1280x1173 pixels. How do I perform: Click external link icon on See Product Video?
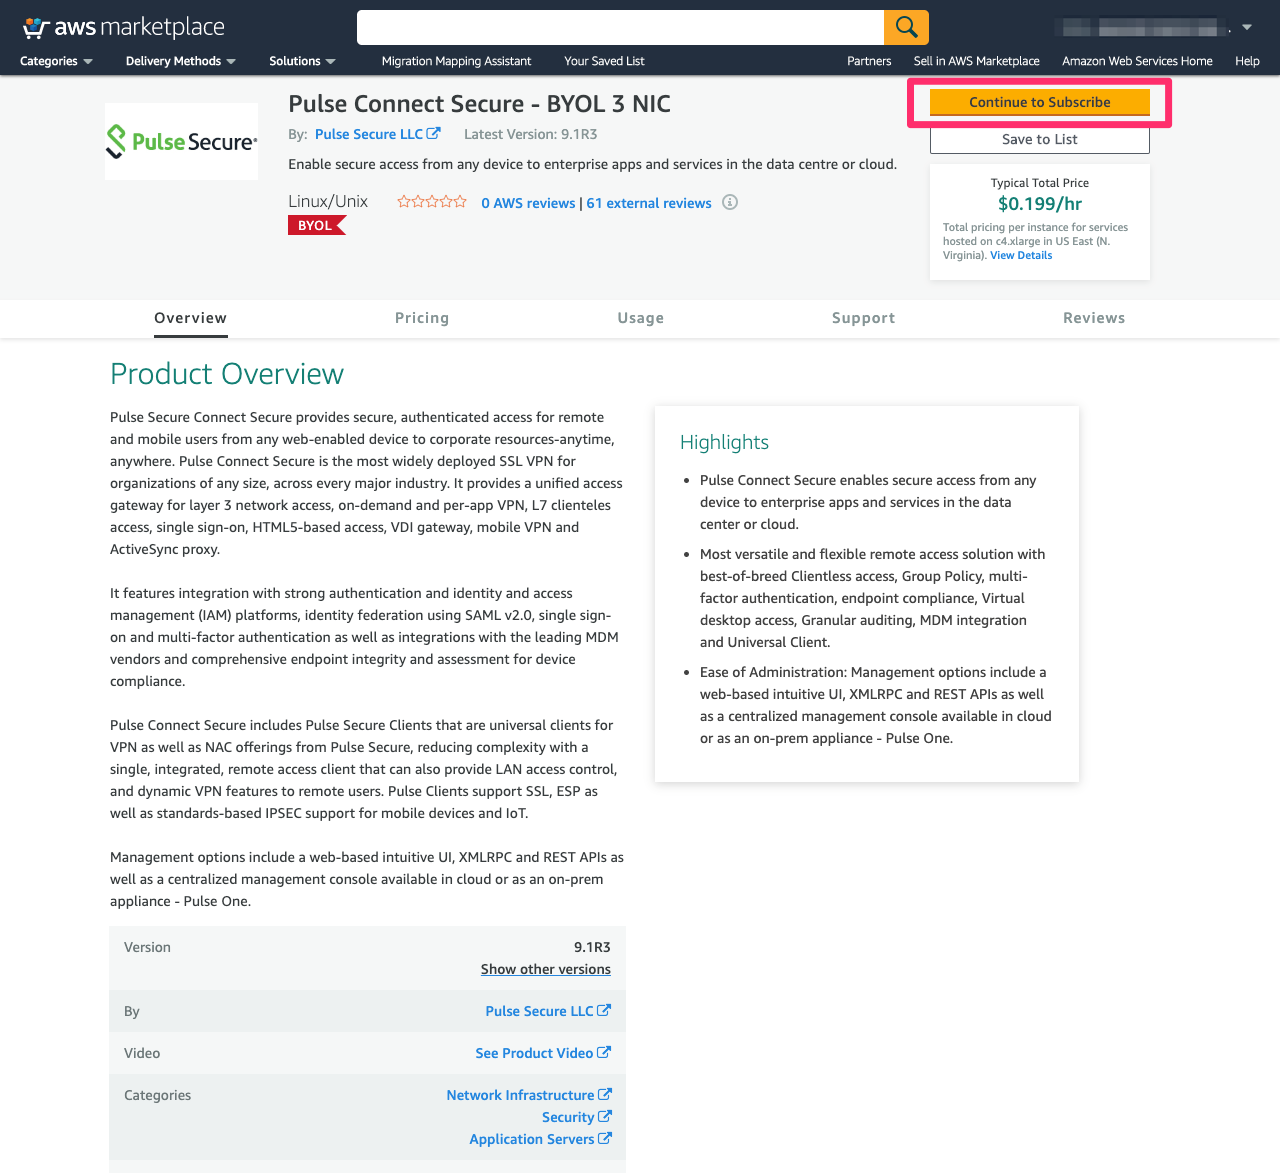pyautogui.click(x=605, y=1052)
